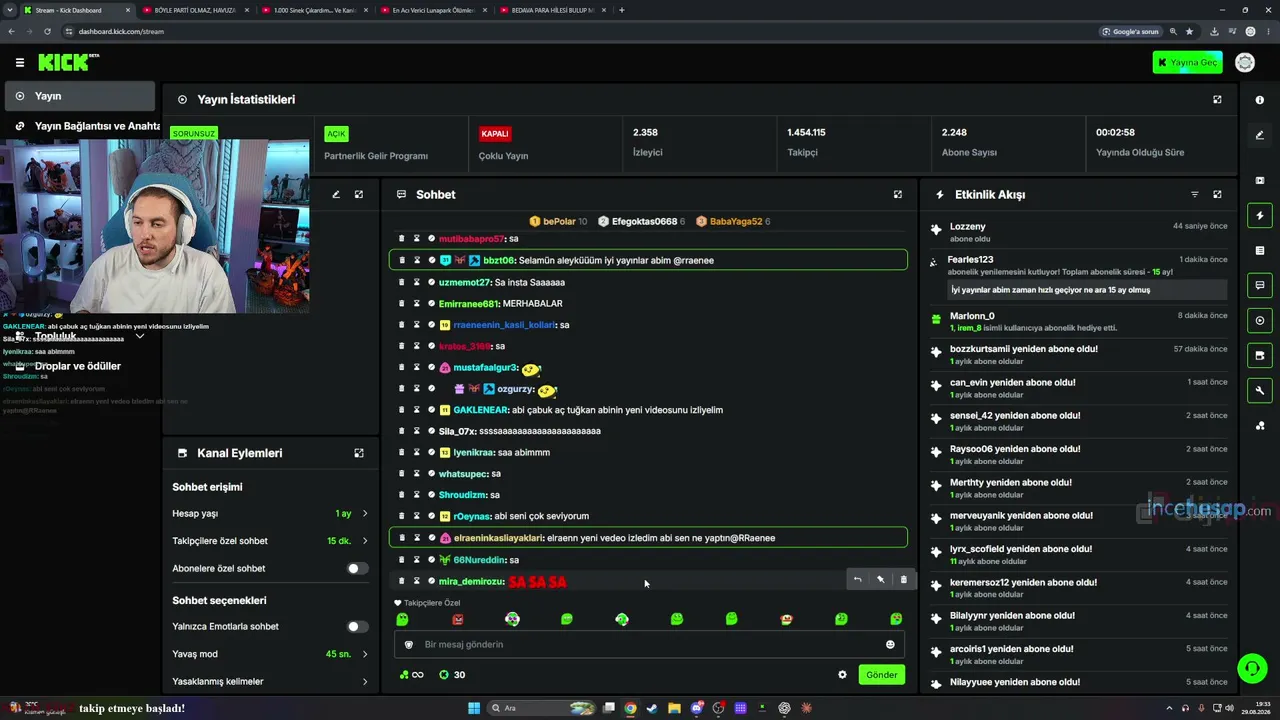Open the Yavaş mod 45 sn. setting
Image resolution: width=1280 pixels, height=720 pixels.
click(270, 654)
